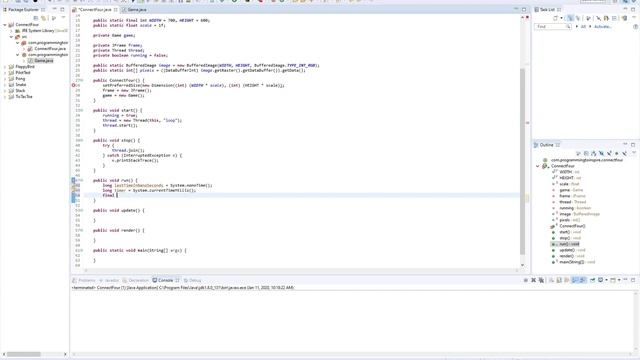Open Outline View Menu arrow
640x360 pixels.
point(634,153)
